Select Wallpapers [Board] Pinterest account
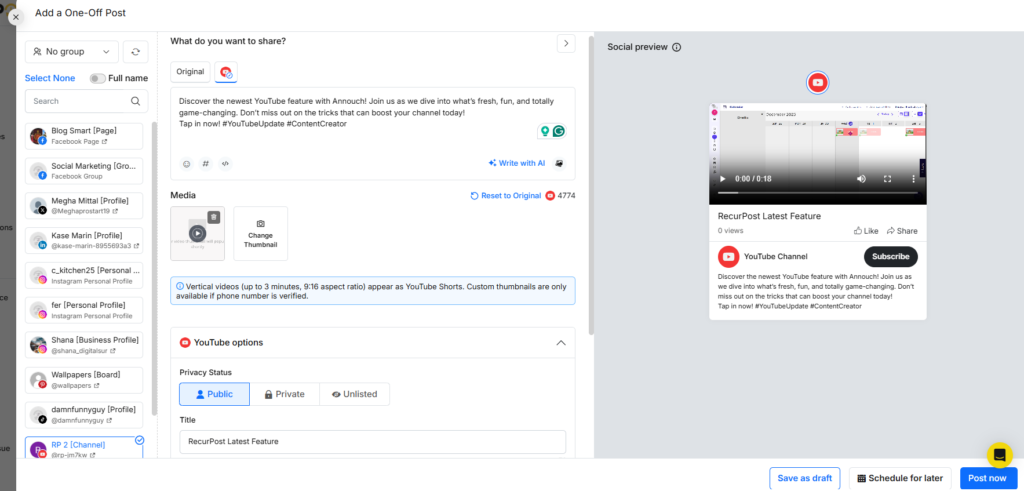Screen dimensions: 1024x491 [x=84, y=380]
